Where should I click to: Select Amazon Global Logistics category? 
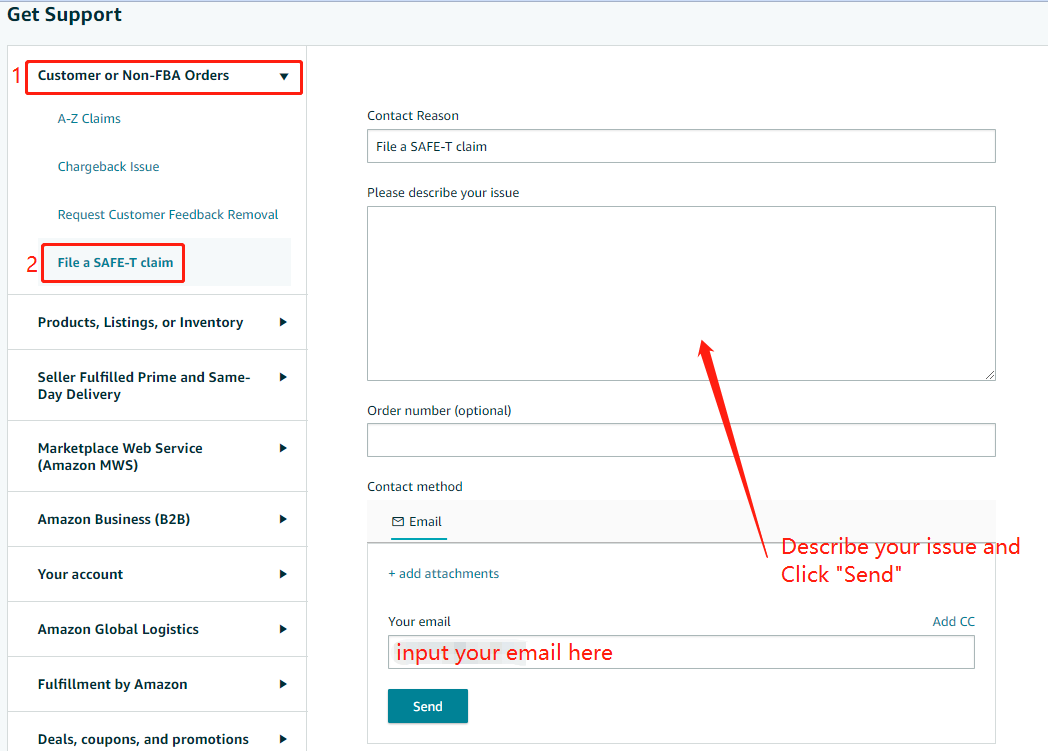[x=118, y=629]
